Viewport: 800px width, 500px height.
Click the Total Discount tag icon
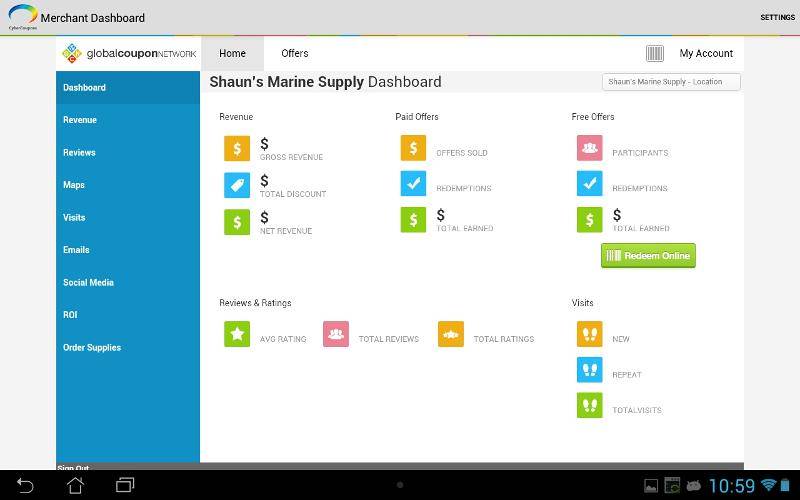click(x=237, y=185)
